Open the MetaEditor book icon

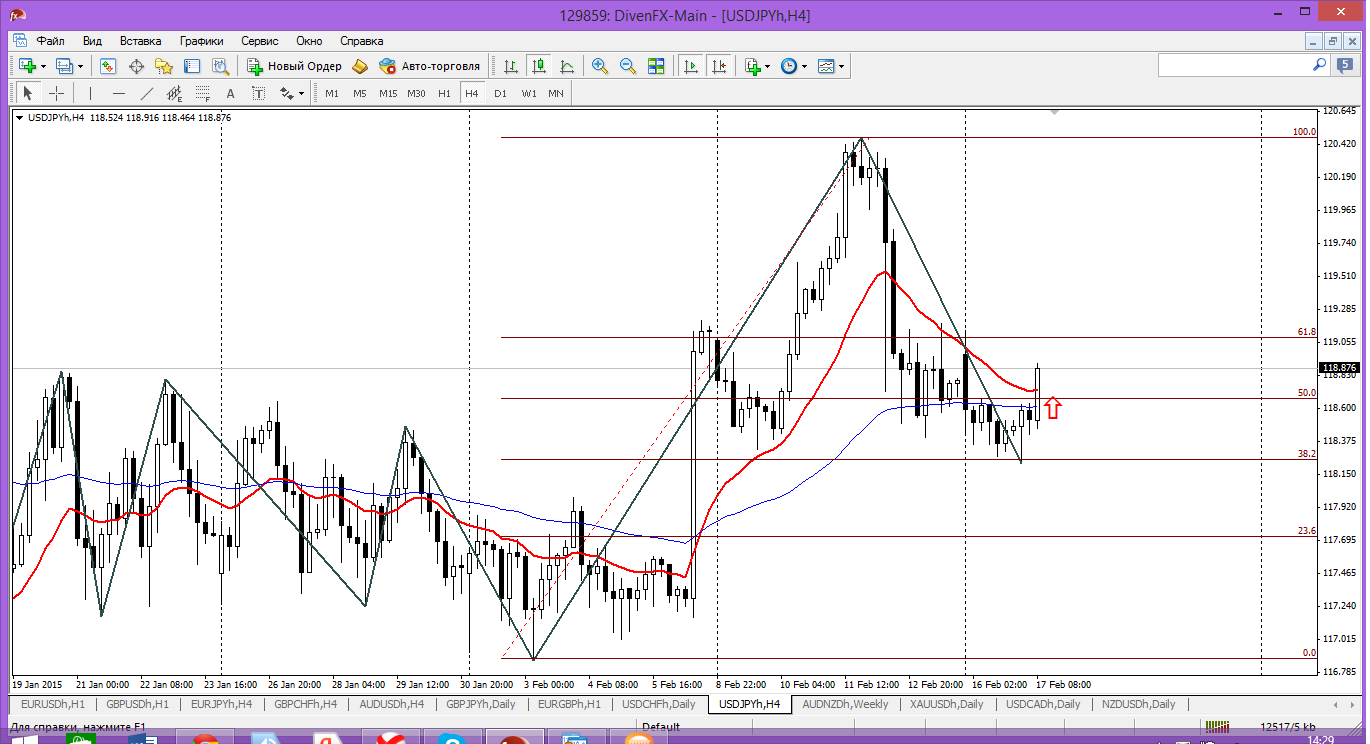click(x=360, y=66)
